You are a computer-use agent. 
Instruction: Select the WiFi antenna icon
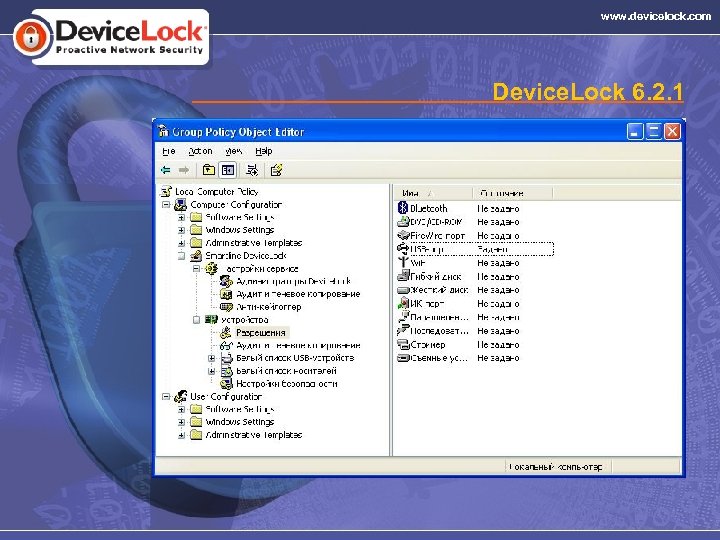403,262
